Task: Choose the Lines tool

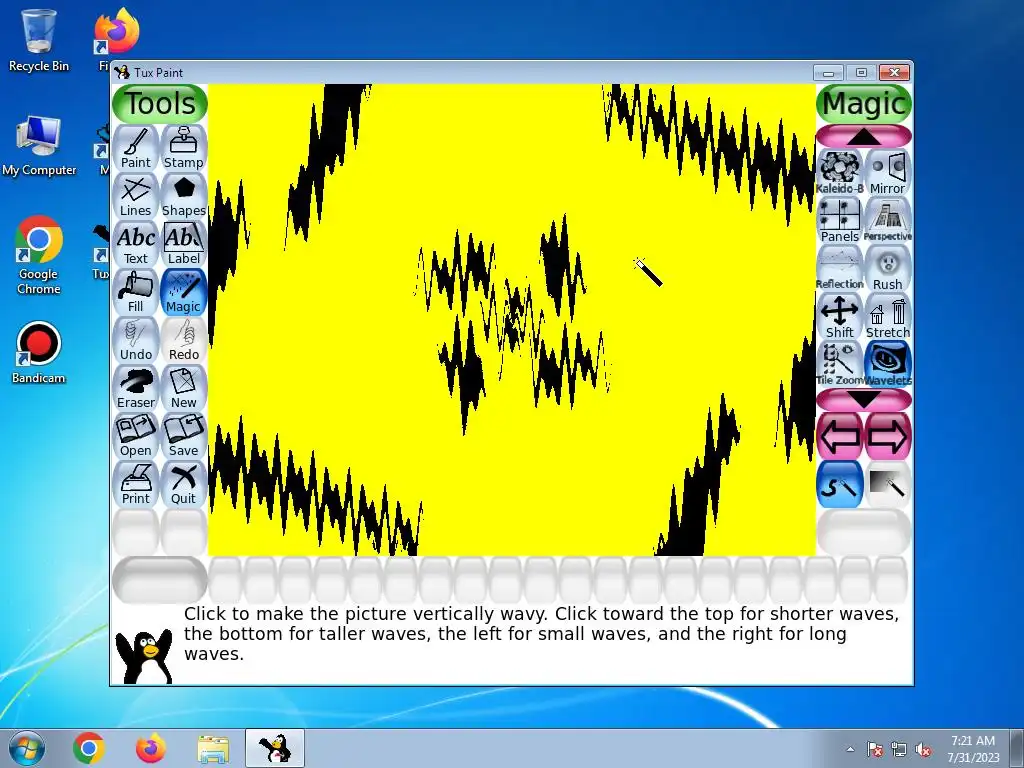Action: pos(136,196)
